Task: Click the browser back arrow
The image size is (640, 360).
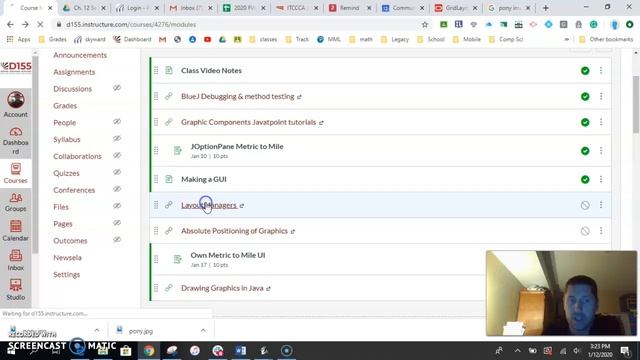Action: point(10,24)
